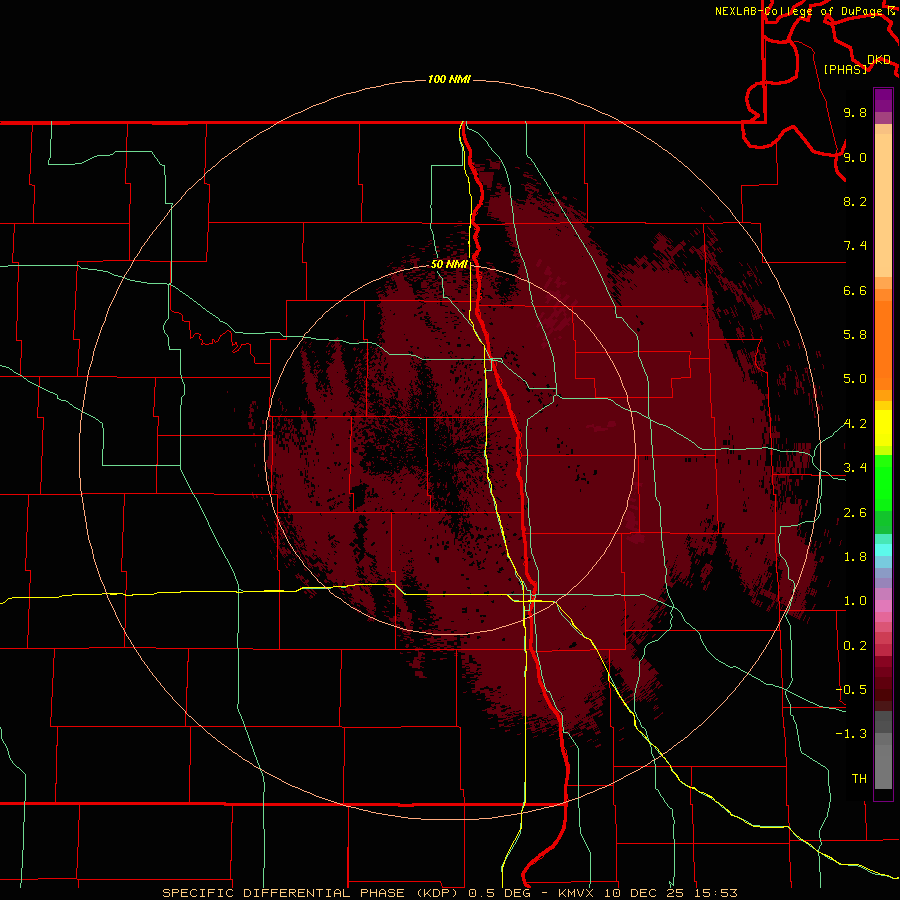Click the 0.2 scale value
Screen dimensions: 900x900
point(855,646)
